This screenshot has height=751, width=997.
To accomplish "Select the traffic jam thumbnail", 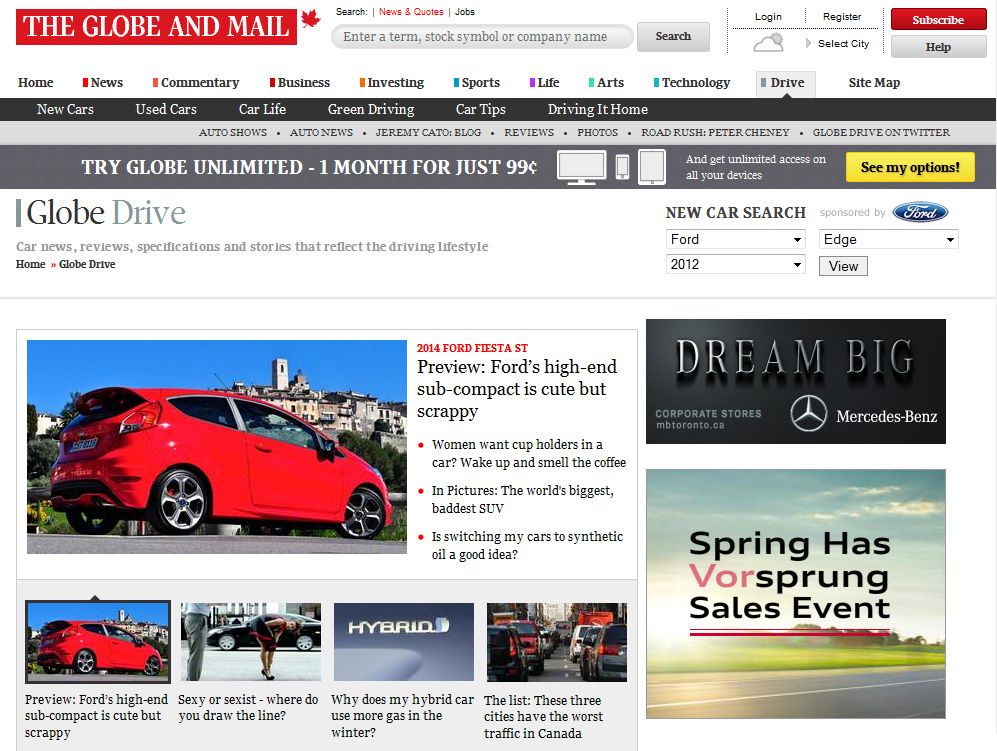I will point(557,642).
